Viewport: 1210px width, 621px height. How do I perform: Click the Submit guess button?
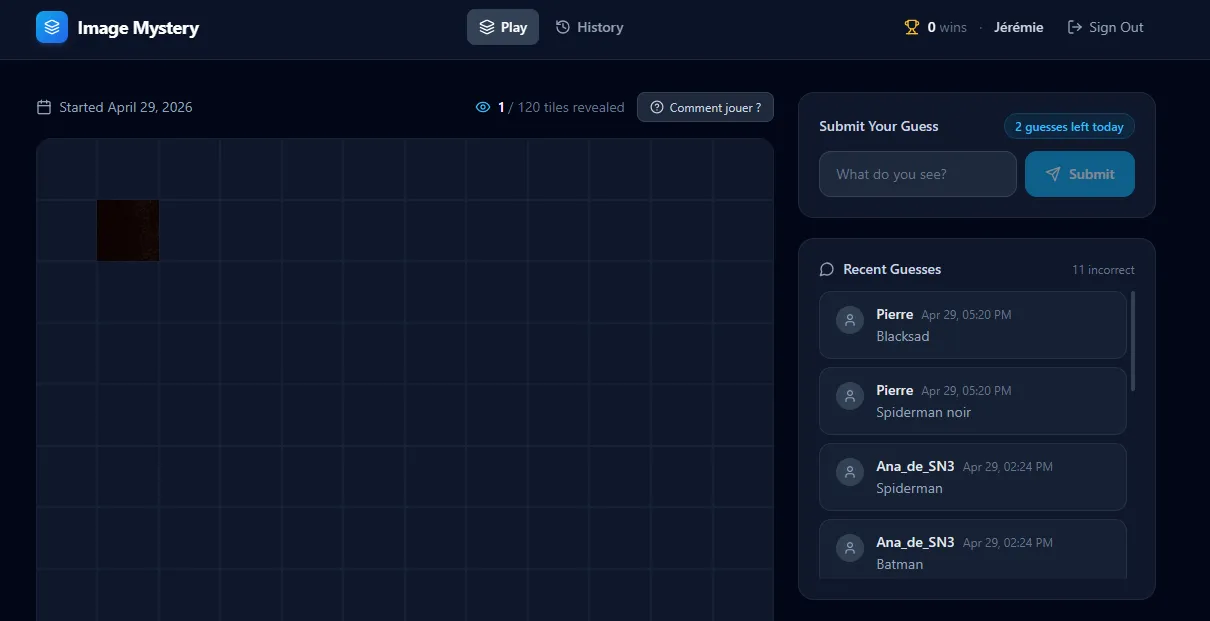click(x=1080, y=174)
